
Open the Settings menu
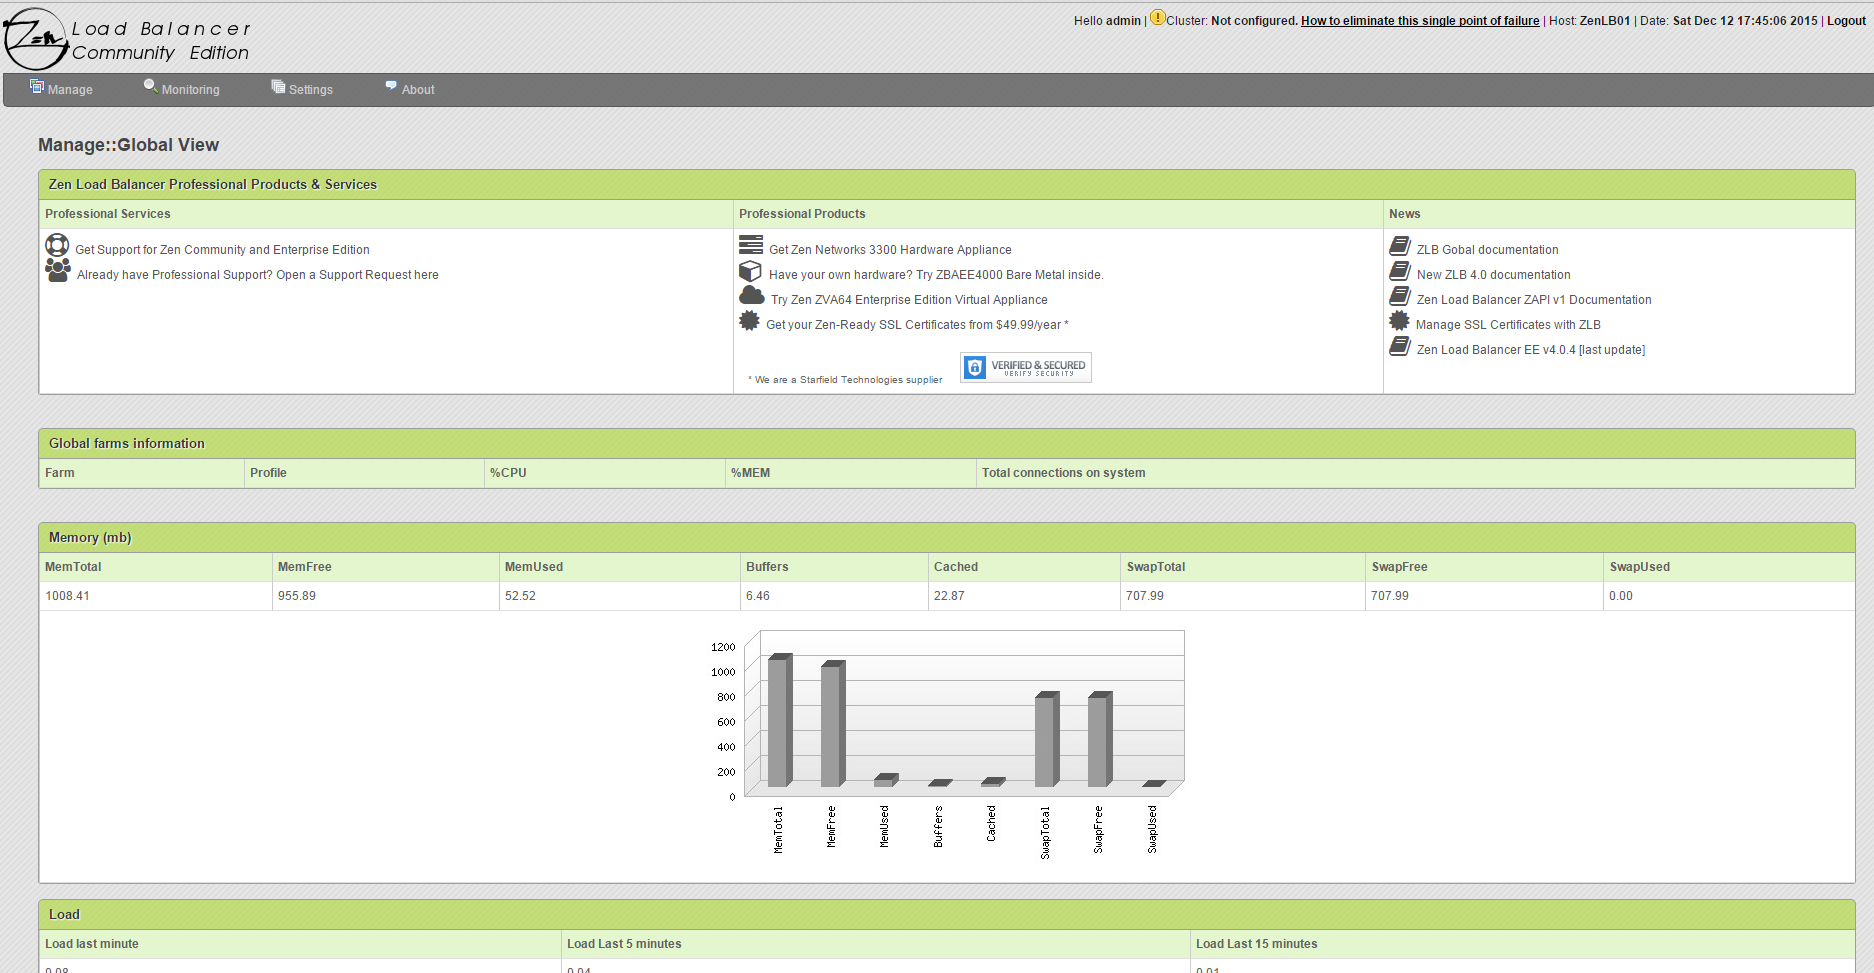311,90
